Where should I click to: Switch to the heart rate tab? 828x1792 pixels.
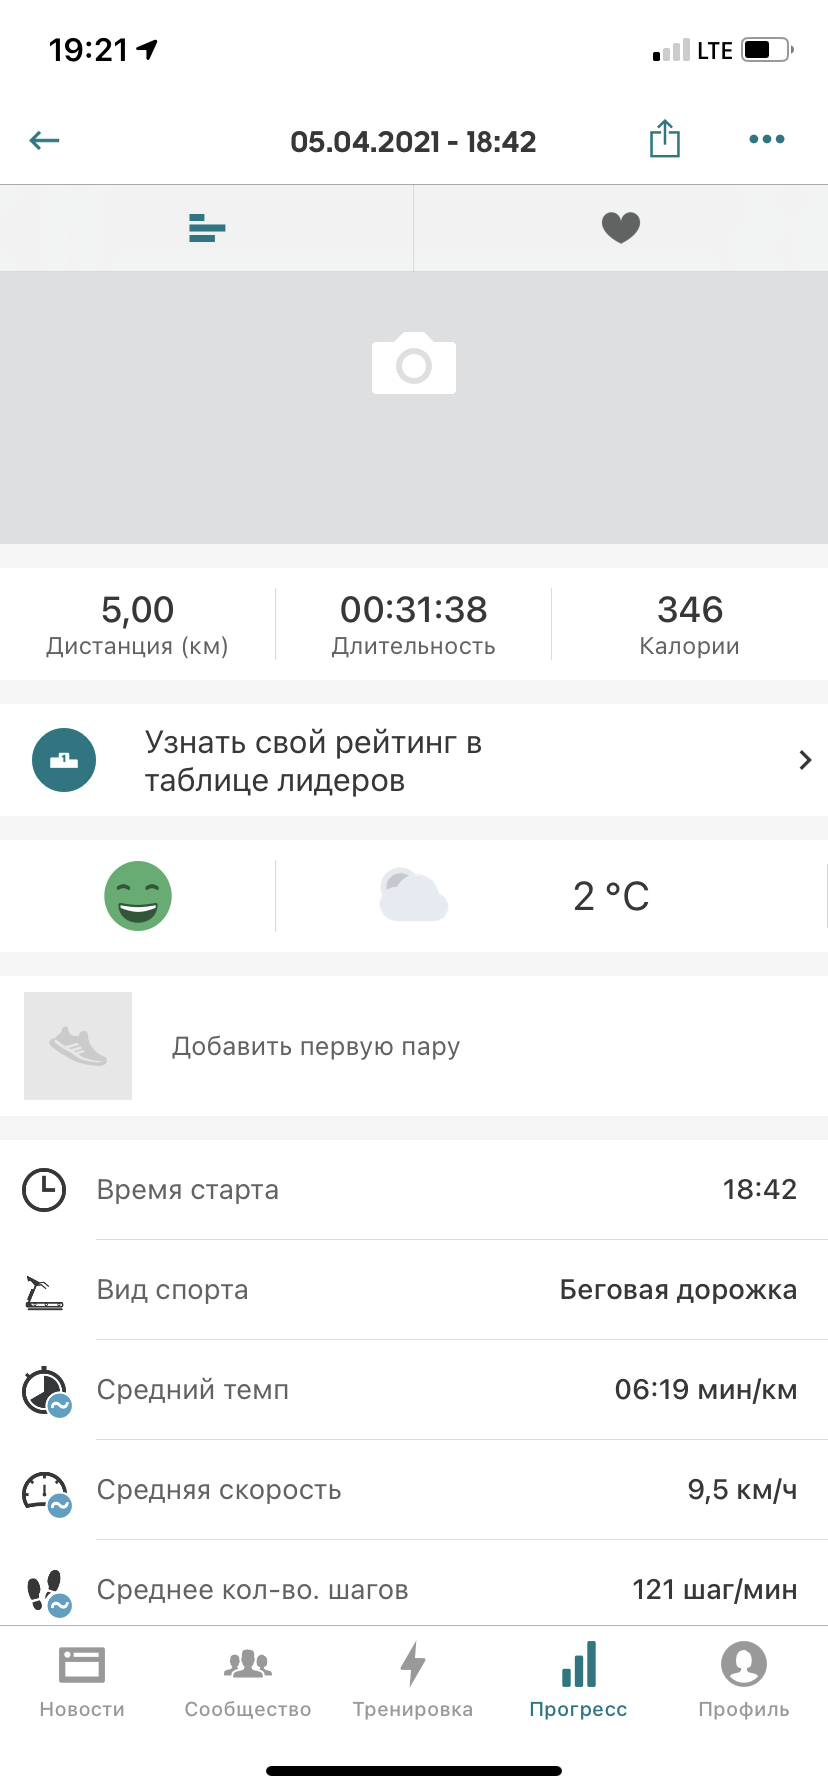pyautogui.click(x=621, y=228)
